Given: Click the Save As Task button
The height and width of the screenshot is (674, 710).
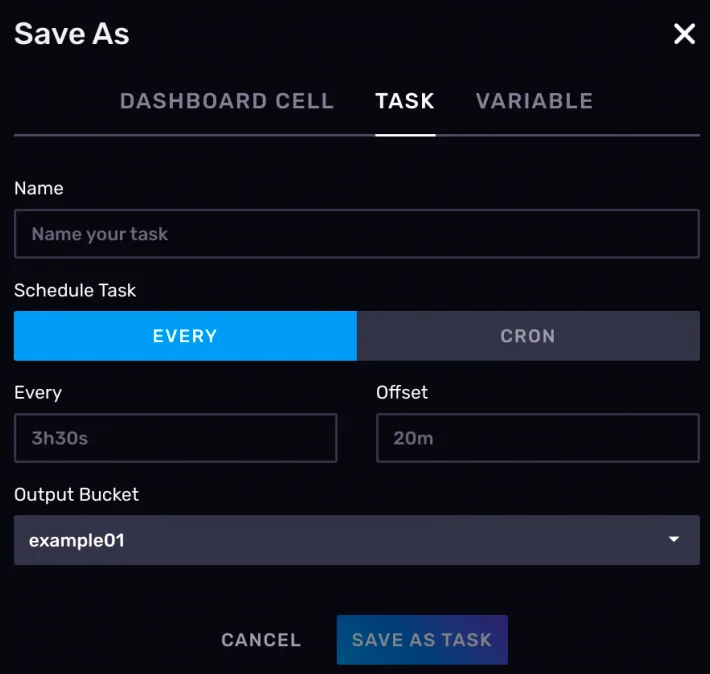Looking at the screenshot, I should (x=422, y=640).
